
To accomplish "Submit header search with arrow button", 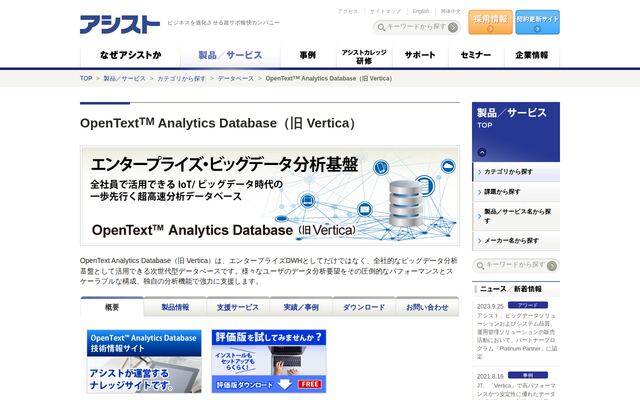I will pyautogui.click(x=453, y=27).
